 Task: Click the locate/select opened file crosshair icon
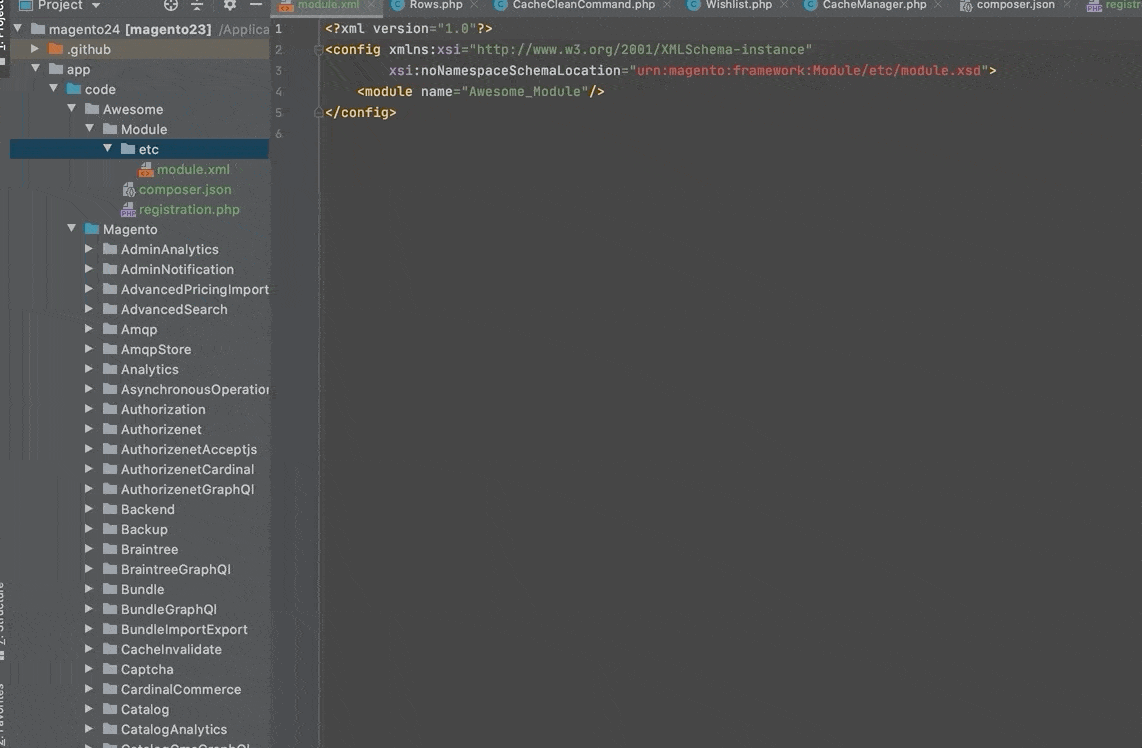[x=171, y=5]
